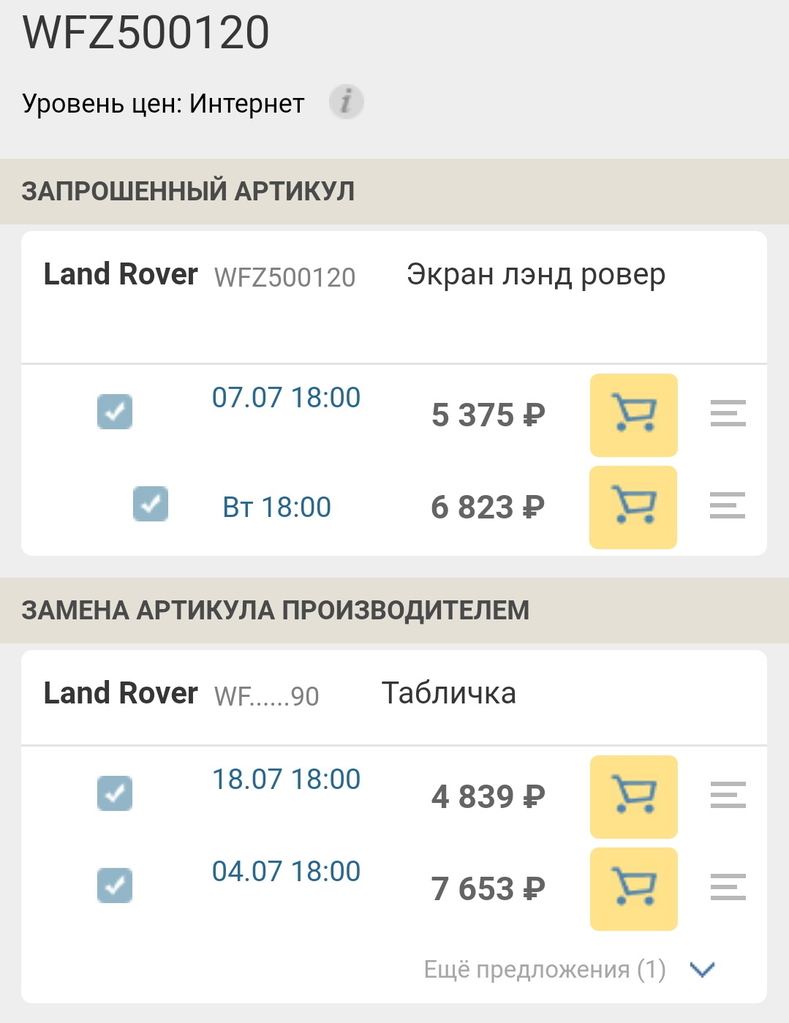Open details menu for 4 839 ₽ offer
Viewport: 789px width, 1023px height.
click(x=728, y=795)
